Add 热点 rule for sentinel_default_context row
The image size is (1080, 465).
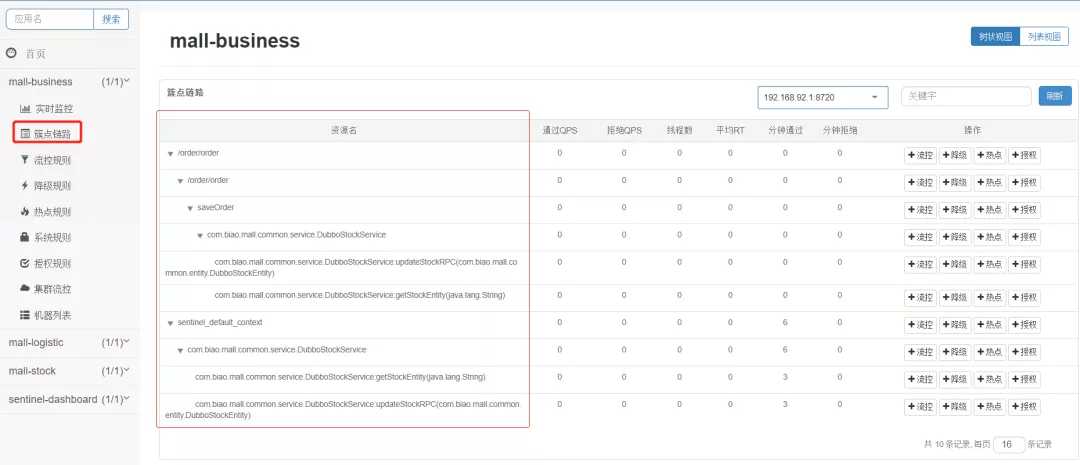pyautogui.click(x=989, y=325)
